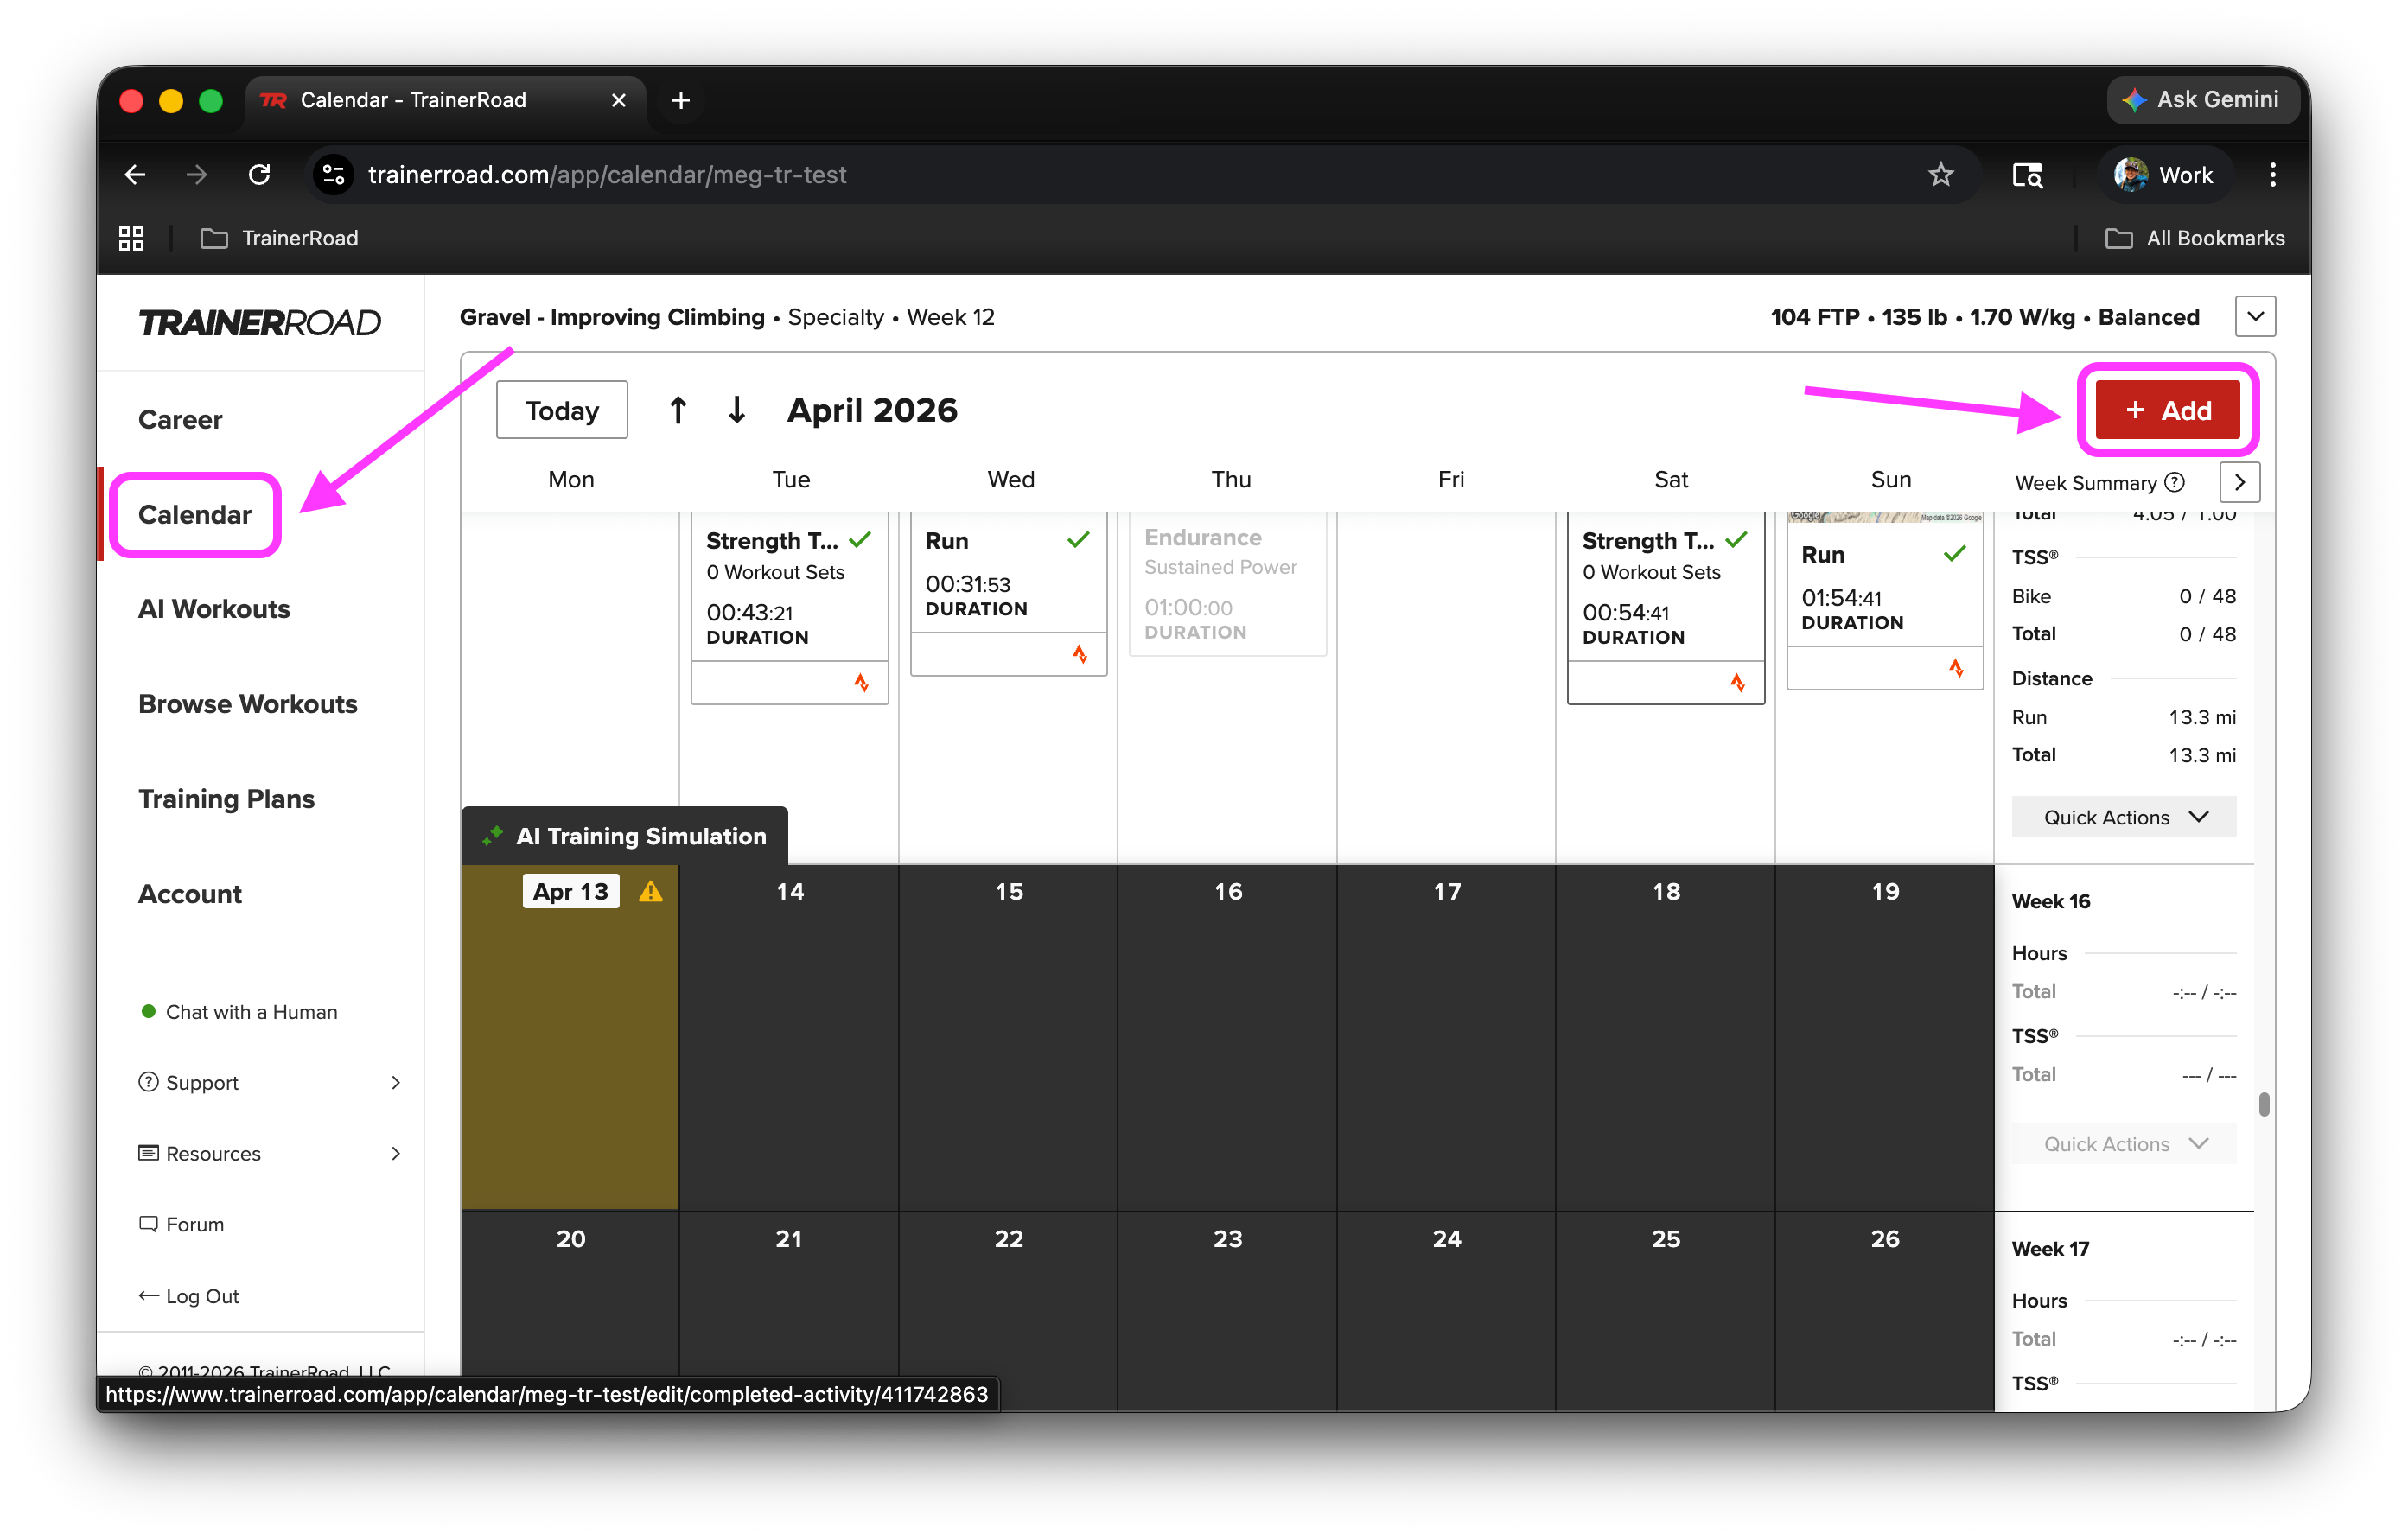Click Strava icon on Wednesday Run card
The height and width of the screenshot is (1540, 2408).
point(1081,654)
